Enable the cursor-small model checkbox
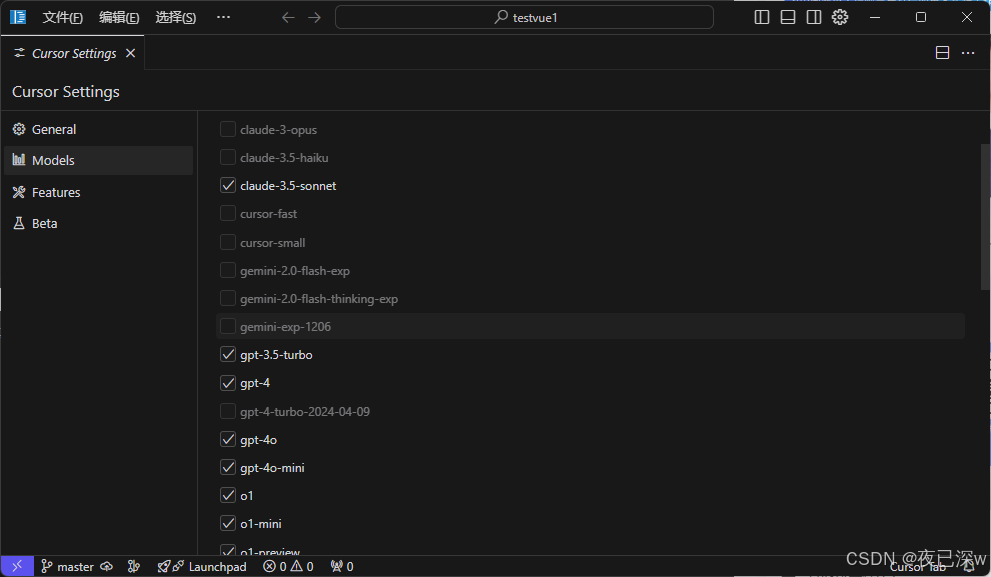The height and width of the screenshot is (577, 991). coord(228,242)
